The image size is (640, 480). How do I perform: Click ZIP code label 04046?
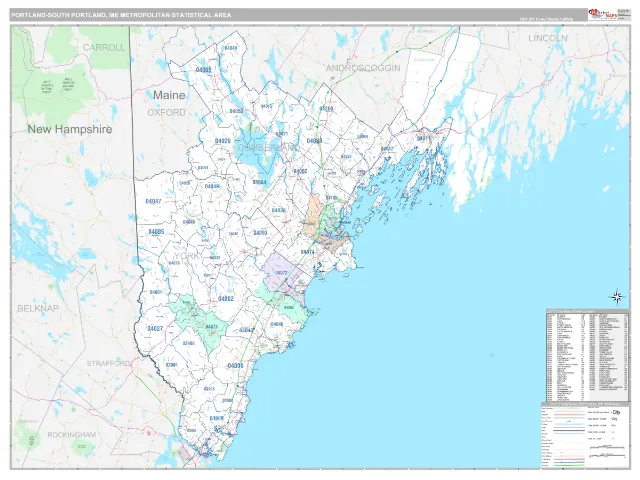(277, 324)
